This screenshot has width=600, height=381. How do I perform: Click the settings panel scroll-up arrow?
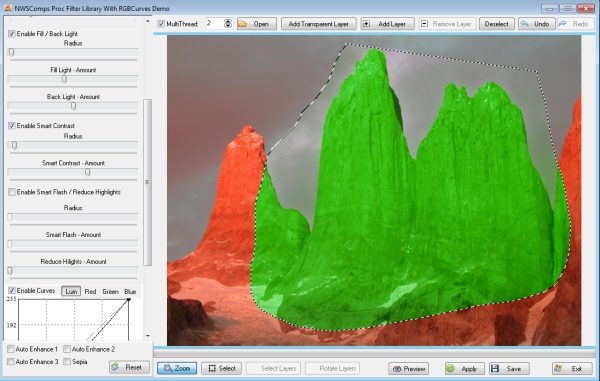(148, 21)
